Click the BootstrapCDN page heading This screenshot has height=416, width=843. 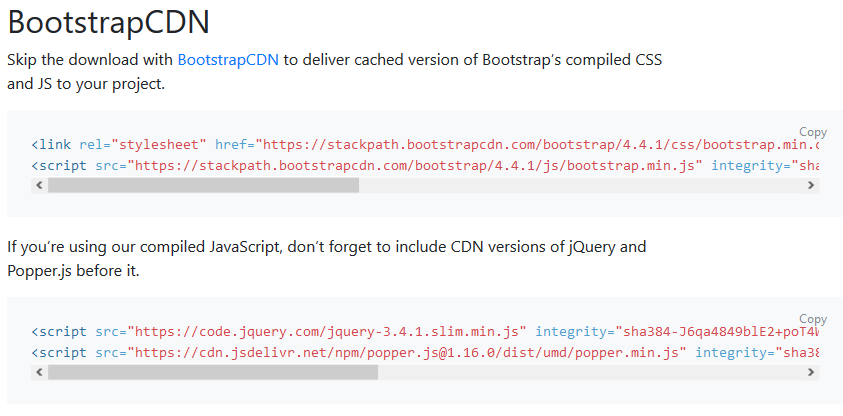coord(108,23)
